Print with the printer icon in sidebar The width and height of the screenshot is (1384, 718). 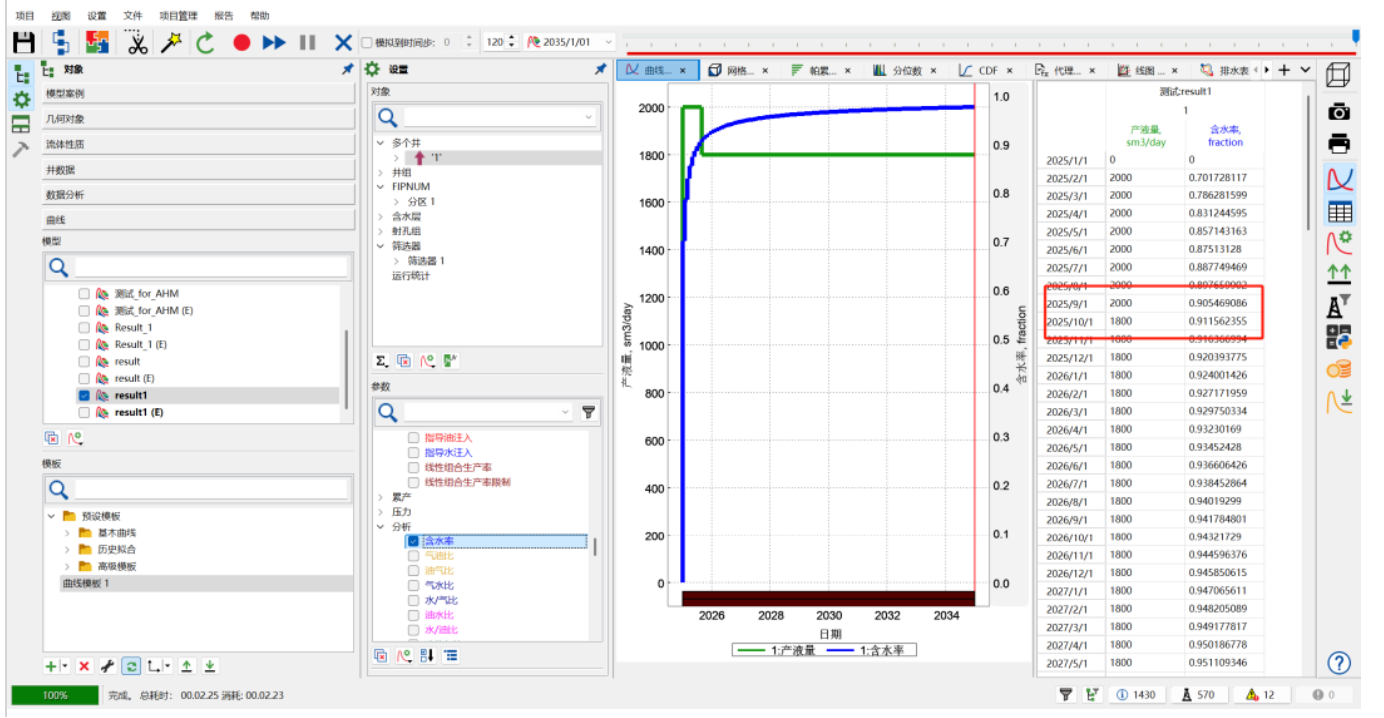[x=1339, y=143]
